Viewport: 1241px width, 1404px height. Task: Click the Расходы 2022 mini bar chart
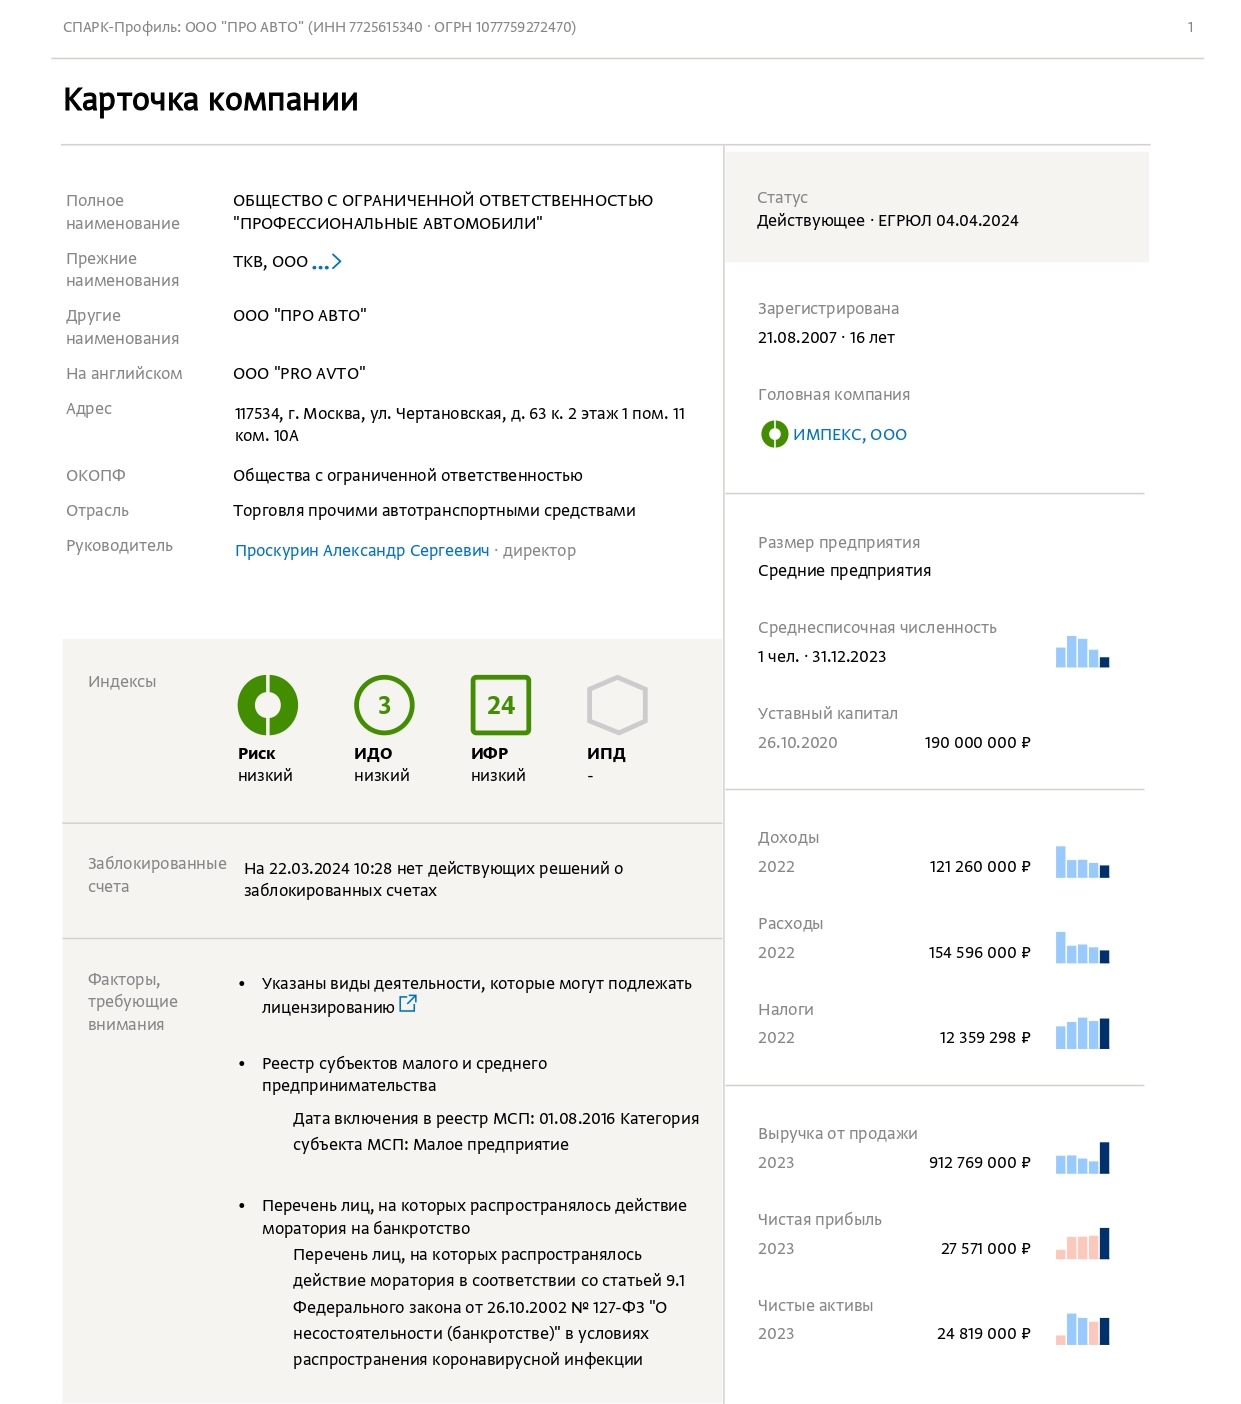(x=1082, y=948)
